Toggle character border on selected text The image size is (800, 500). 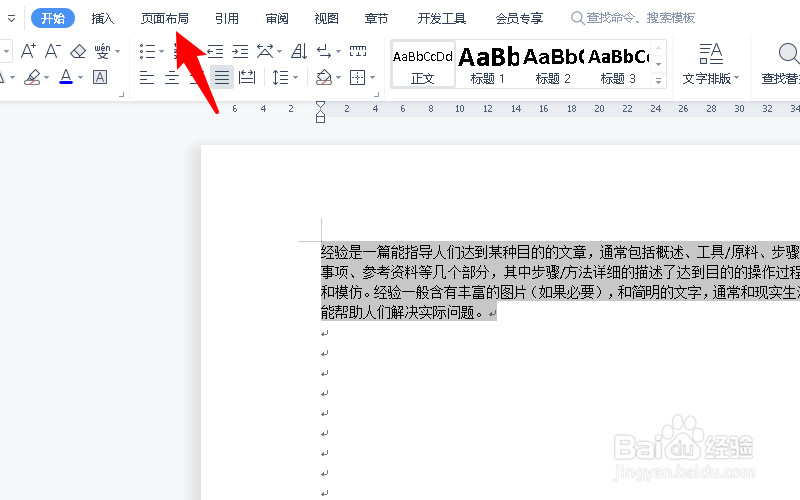[100, 78]
